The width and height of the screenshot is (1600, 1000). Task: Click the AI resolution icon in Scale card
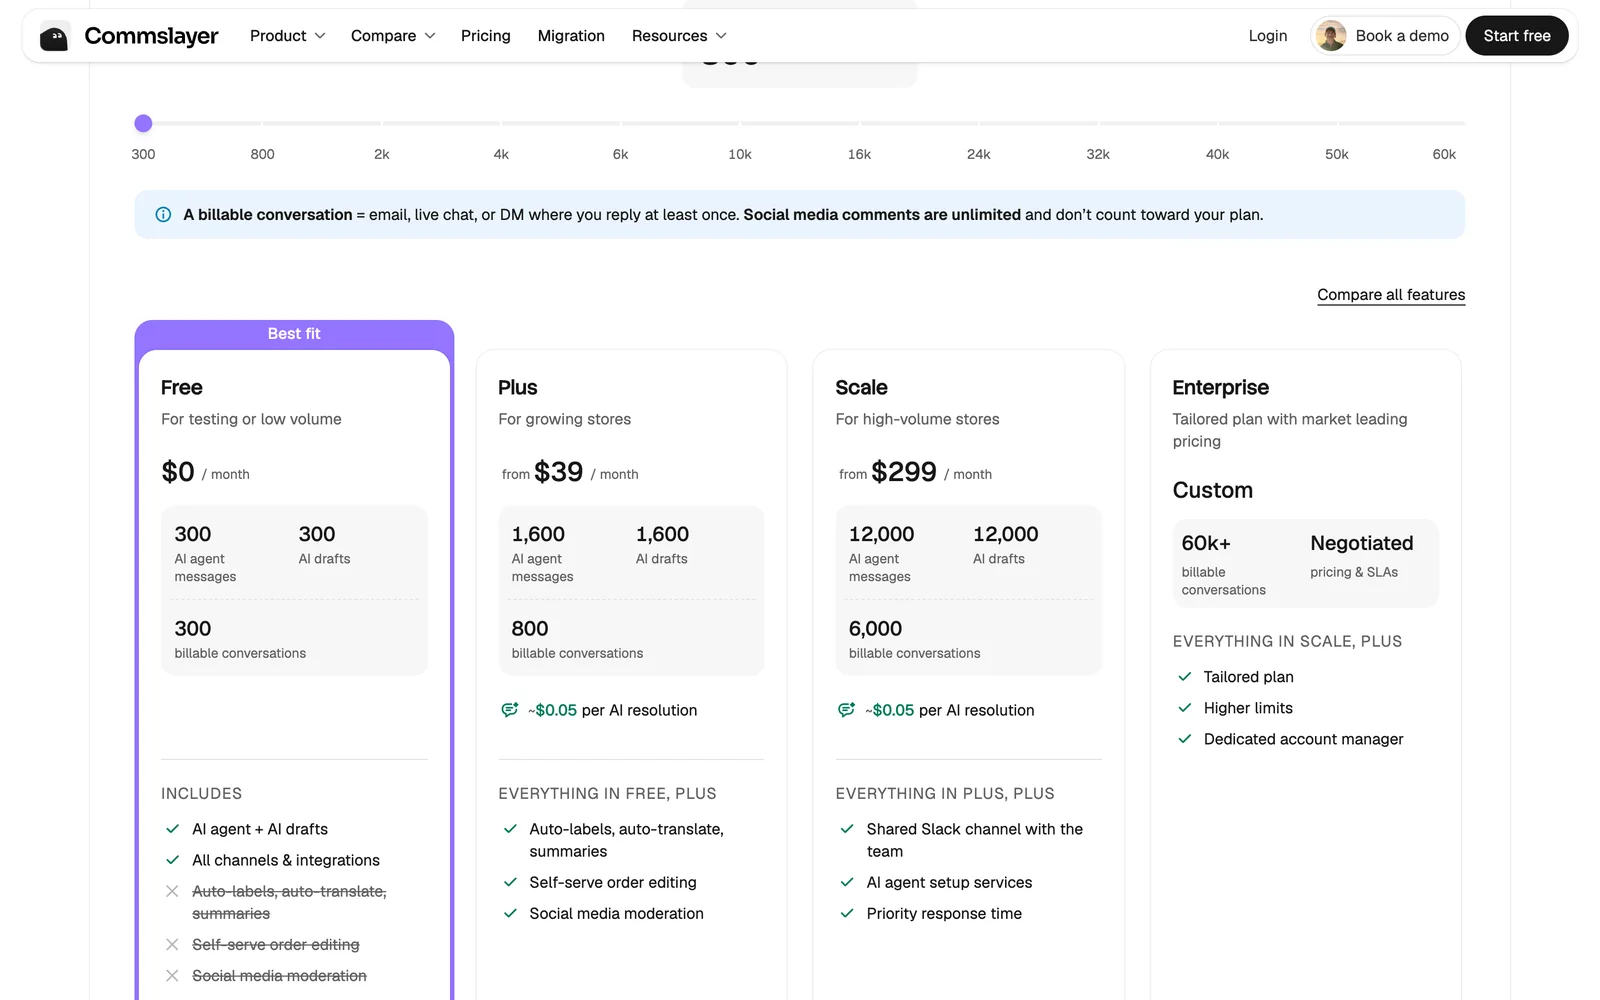(846, 710)
